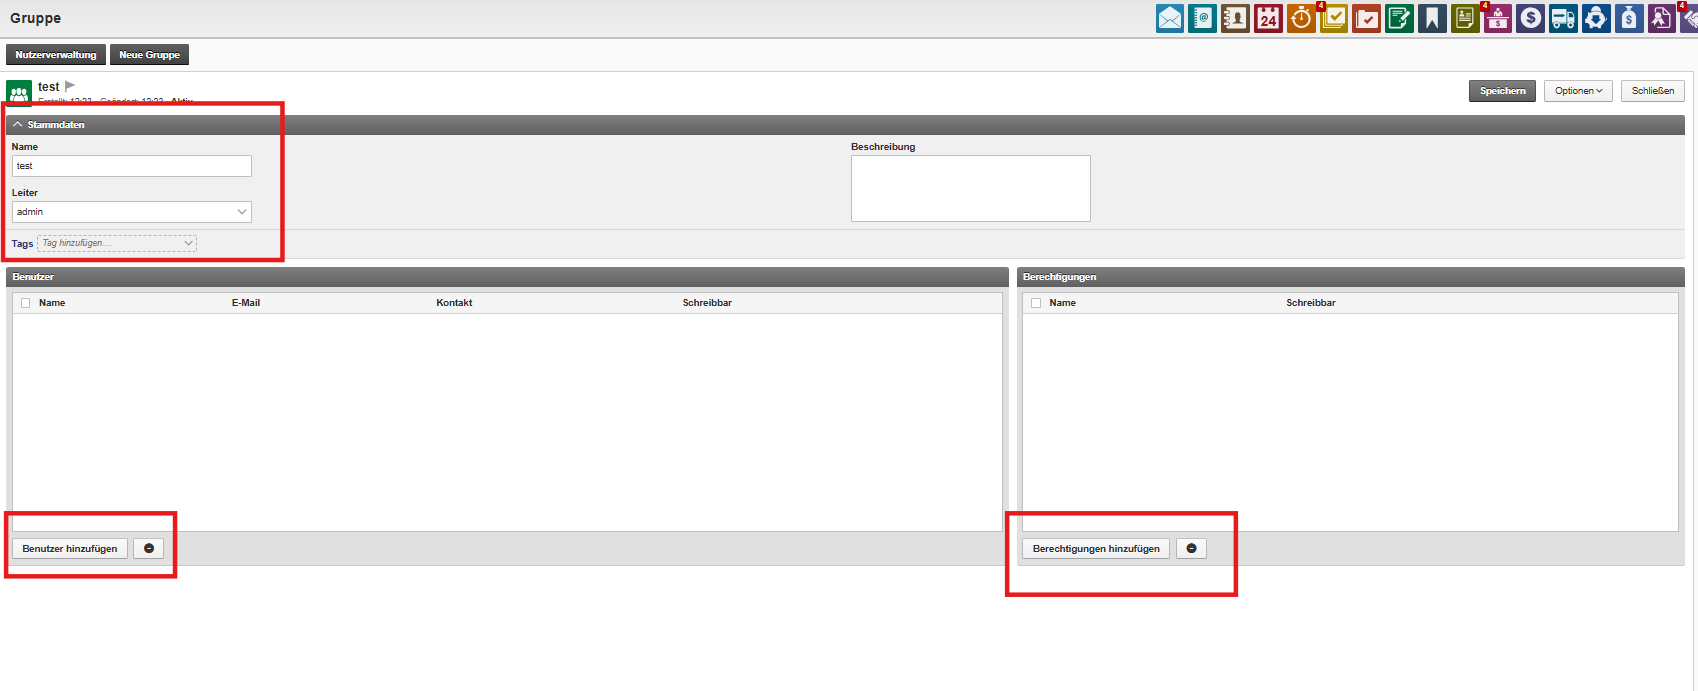This screenshot has width=1698, height=691.
Task: Tick select-all checkbox in Benutzer table
Action: [x=26, y=303]
